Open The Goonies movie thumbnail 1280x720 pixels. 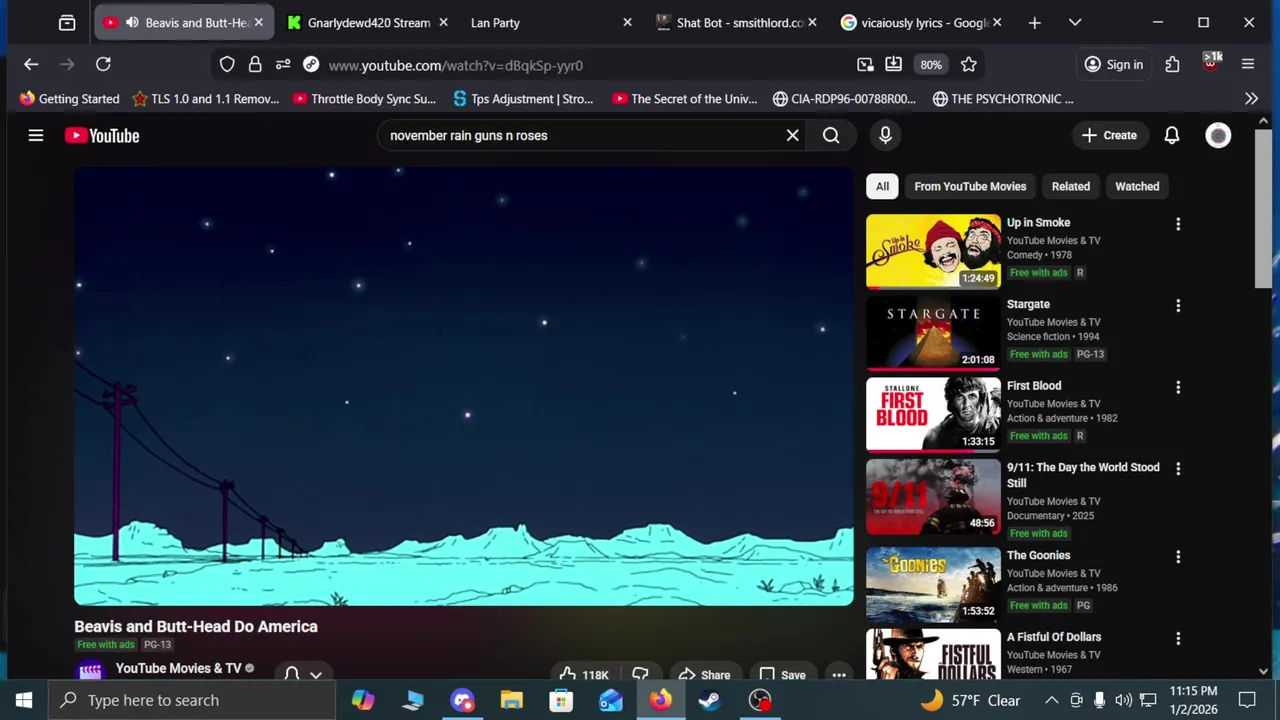click(933, 584)
